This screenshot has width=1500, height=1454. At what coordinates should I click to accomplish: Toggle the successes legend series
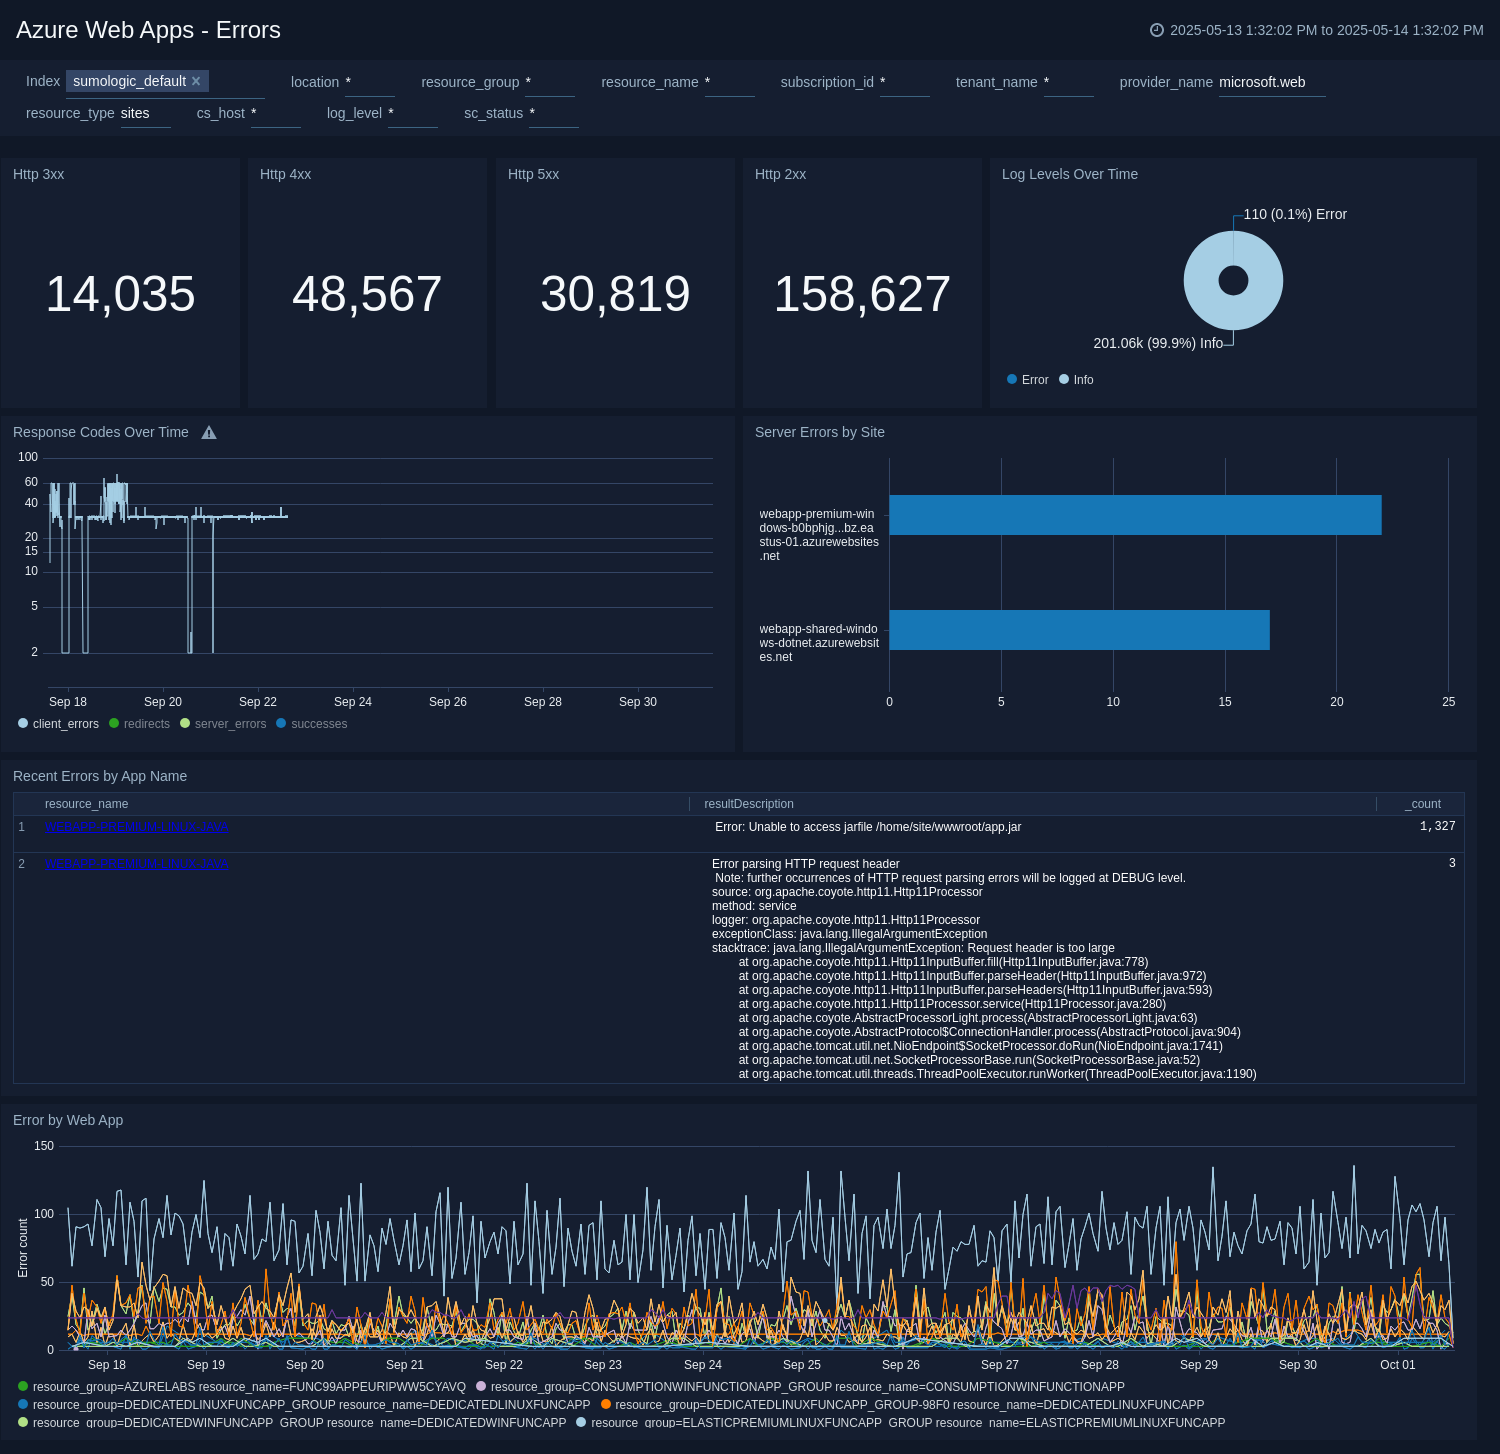pyautogui.click(x=312, y=724)
